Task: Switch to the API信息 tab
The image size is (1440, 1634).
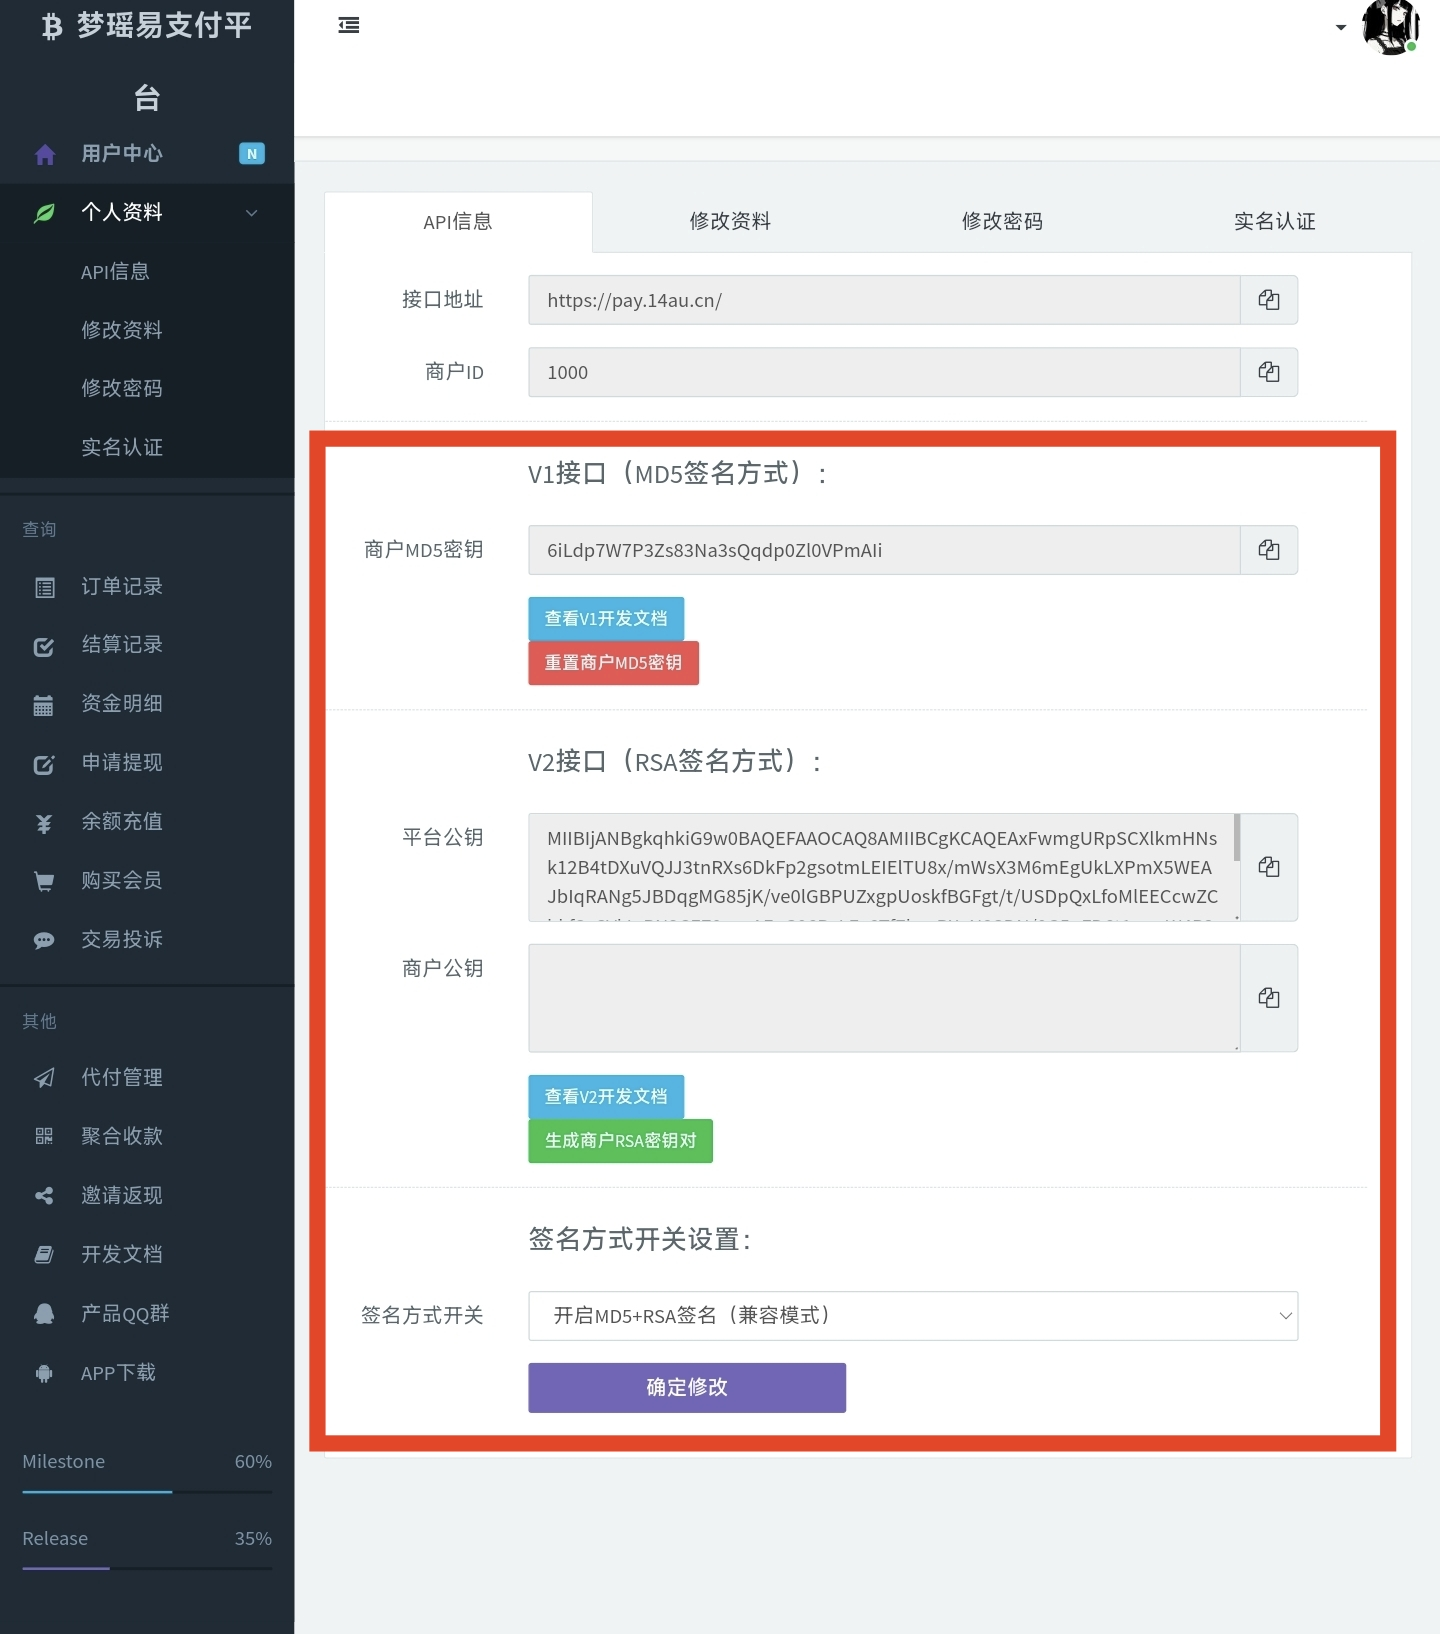Action: click(x=458, y=222)
